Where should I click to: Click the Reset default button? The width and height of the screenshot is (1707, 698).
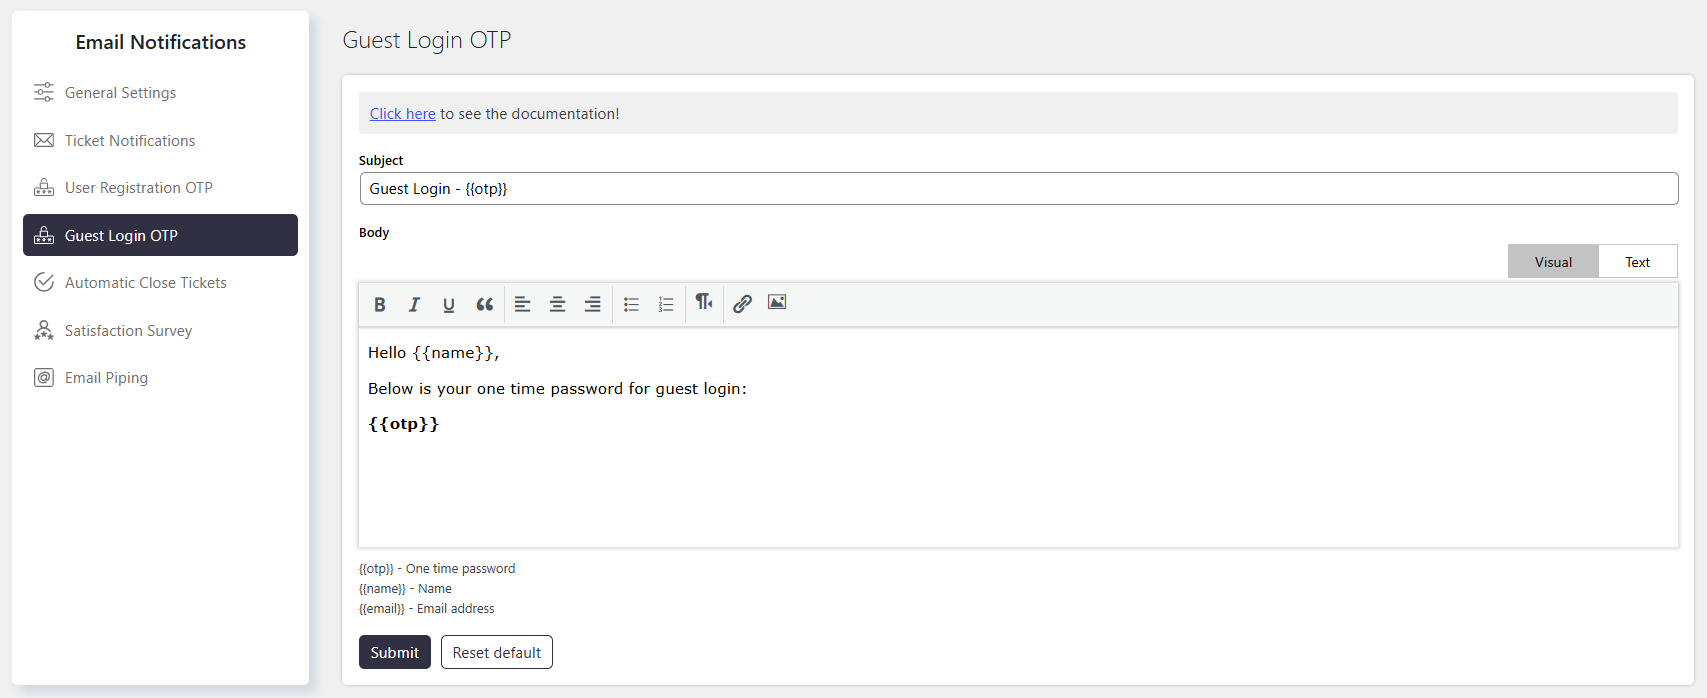tap(497, 652)
